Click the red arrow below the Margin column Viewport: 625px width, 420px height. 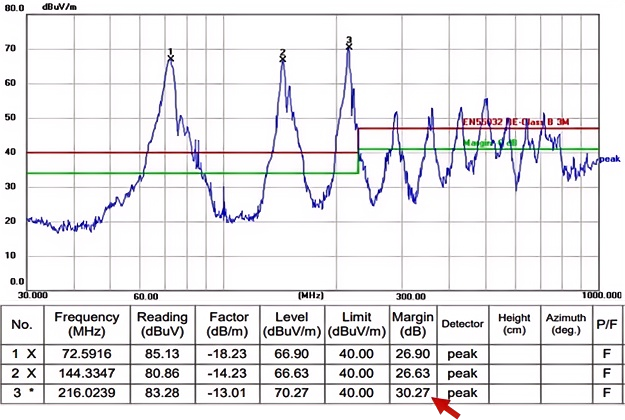tap(445, 407)
